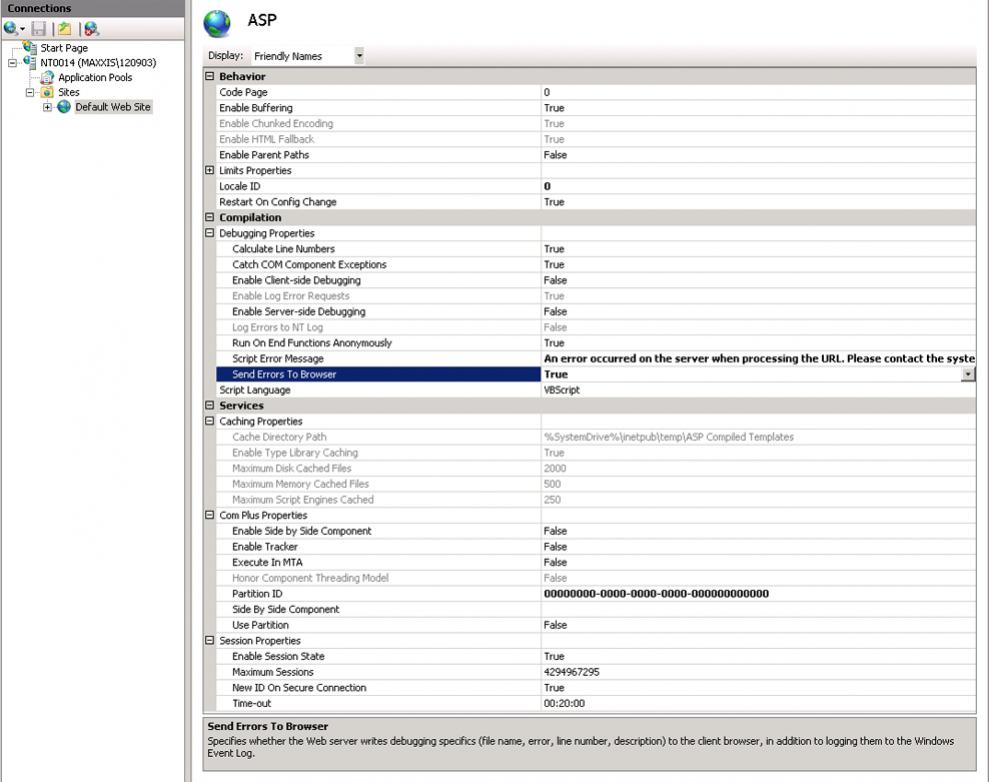This screenshot has width=989, height=782.
Task: Open the Display Friendly Names dropdown
Action: [359, 55]
